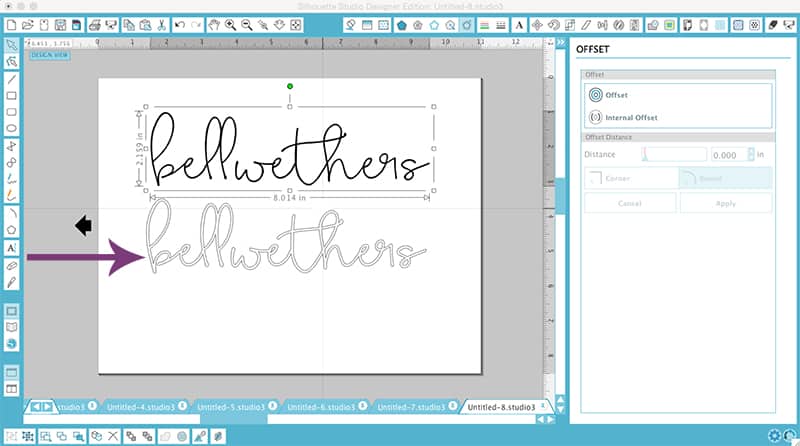Screen dimensions: 800x446
Task: Open the settings gear at the bottom right
Action: (774, 436)
